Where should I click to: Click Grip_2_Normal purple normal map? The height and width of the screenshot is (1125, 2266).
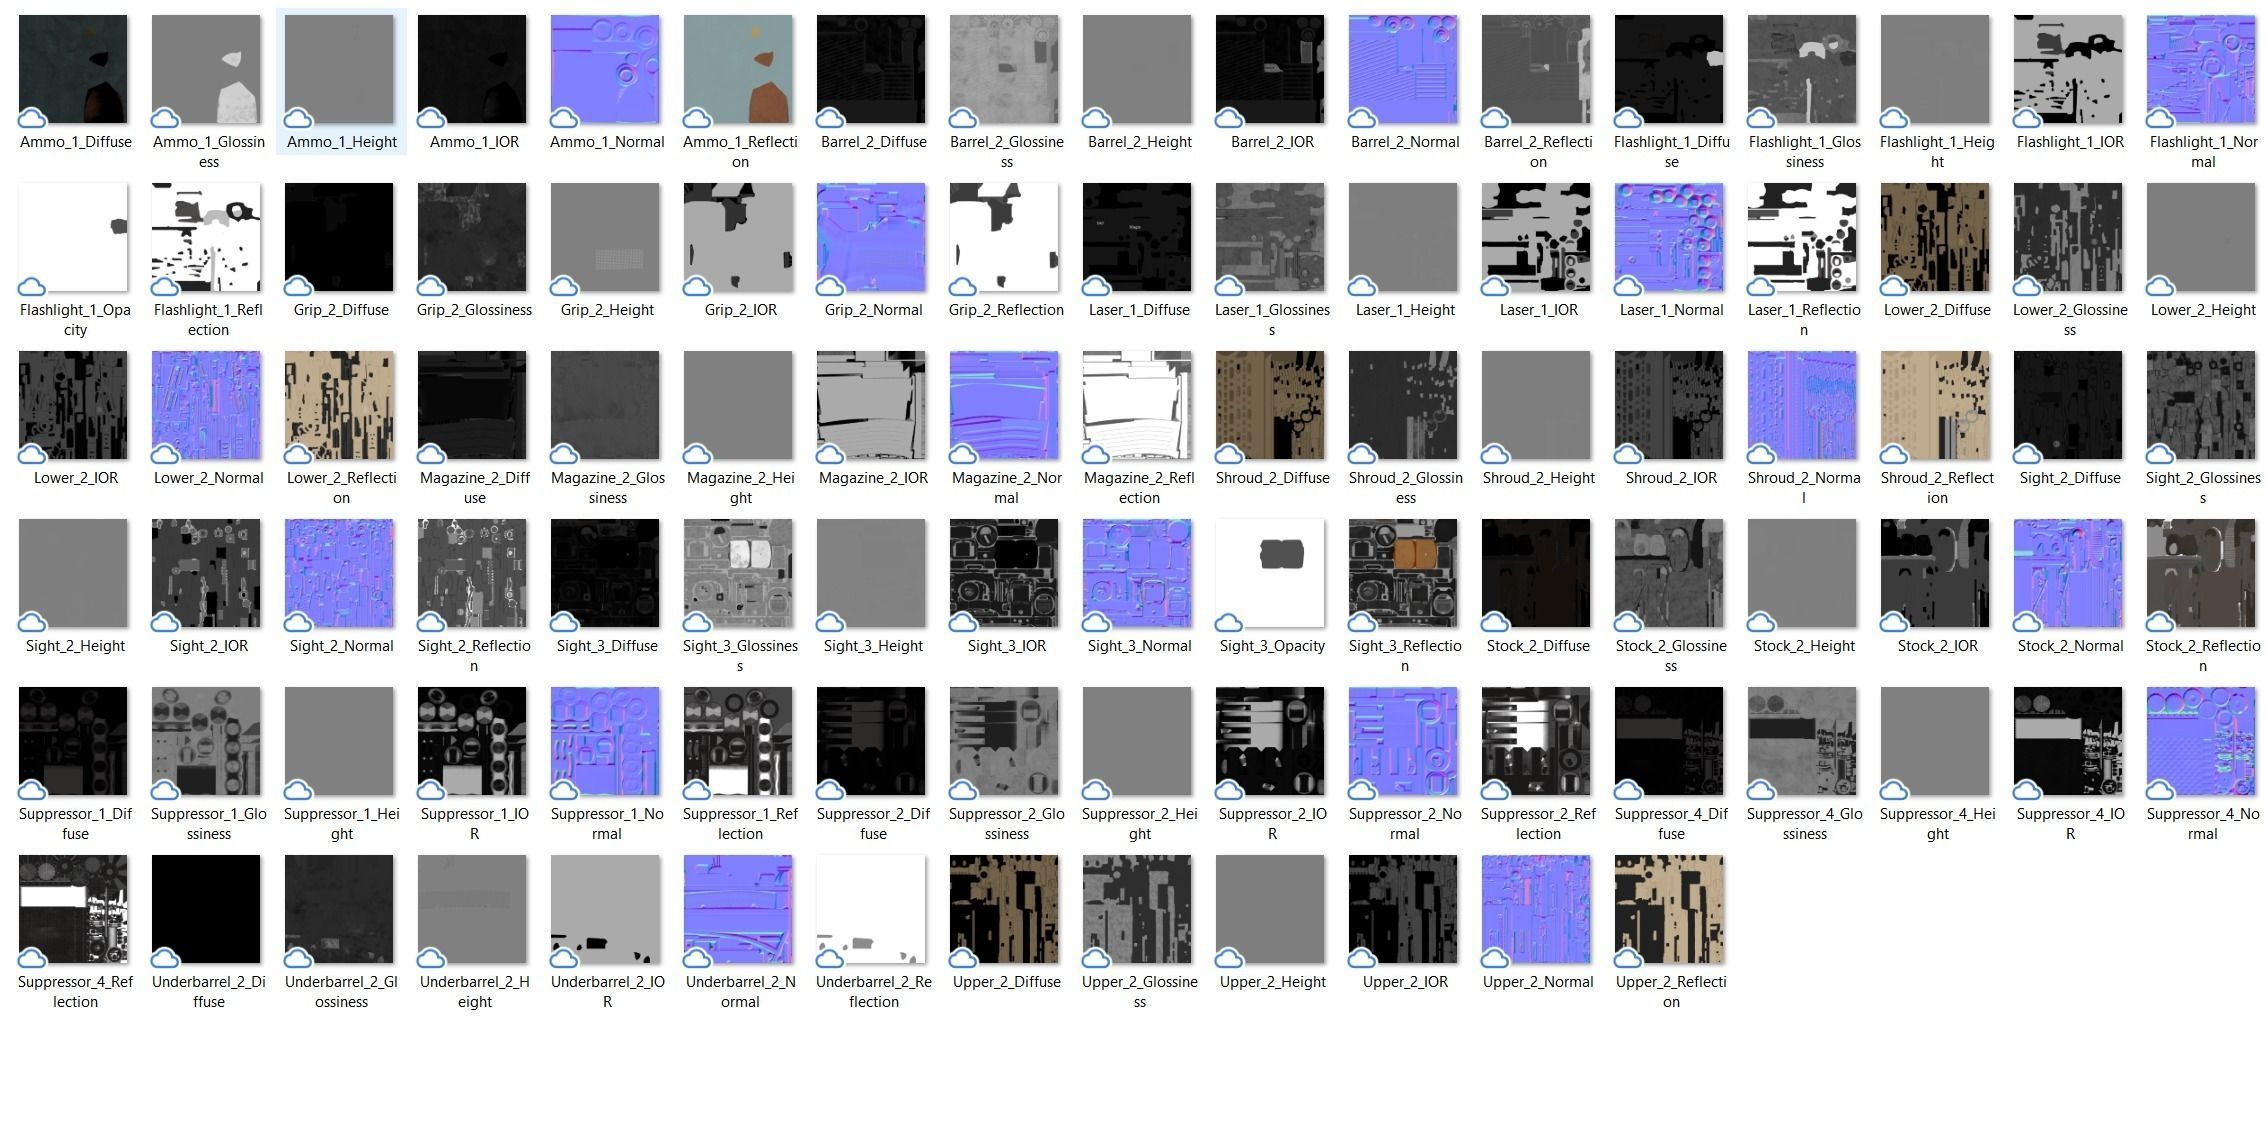coord(871,237)
